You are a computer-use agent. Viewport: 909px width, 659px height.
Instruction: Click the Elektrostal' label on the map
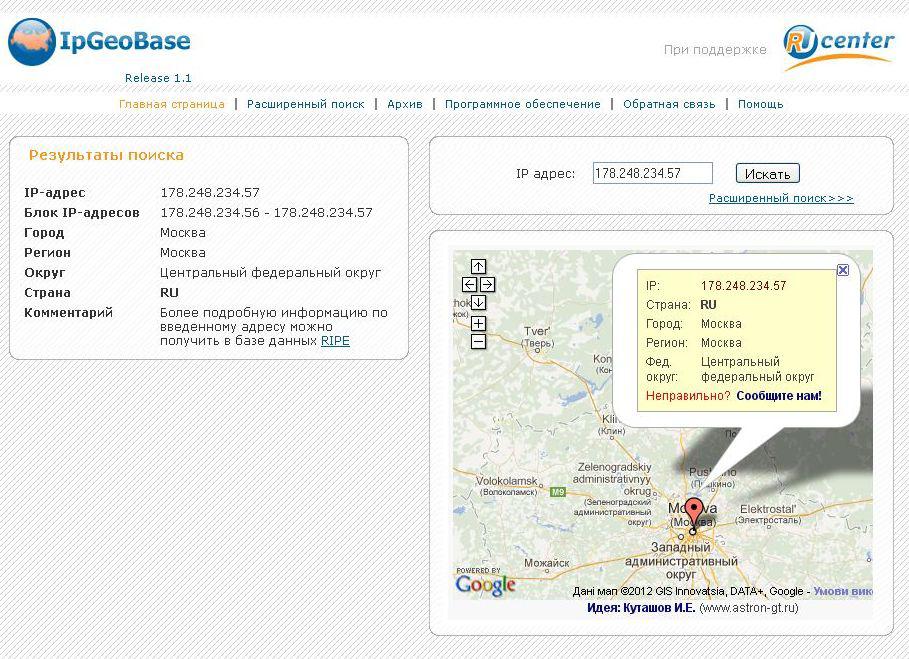click(x=768, y=509)
